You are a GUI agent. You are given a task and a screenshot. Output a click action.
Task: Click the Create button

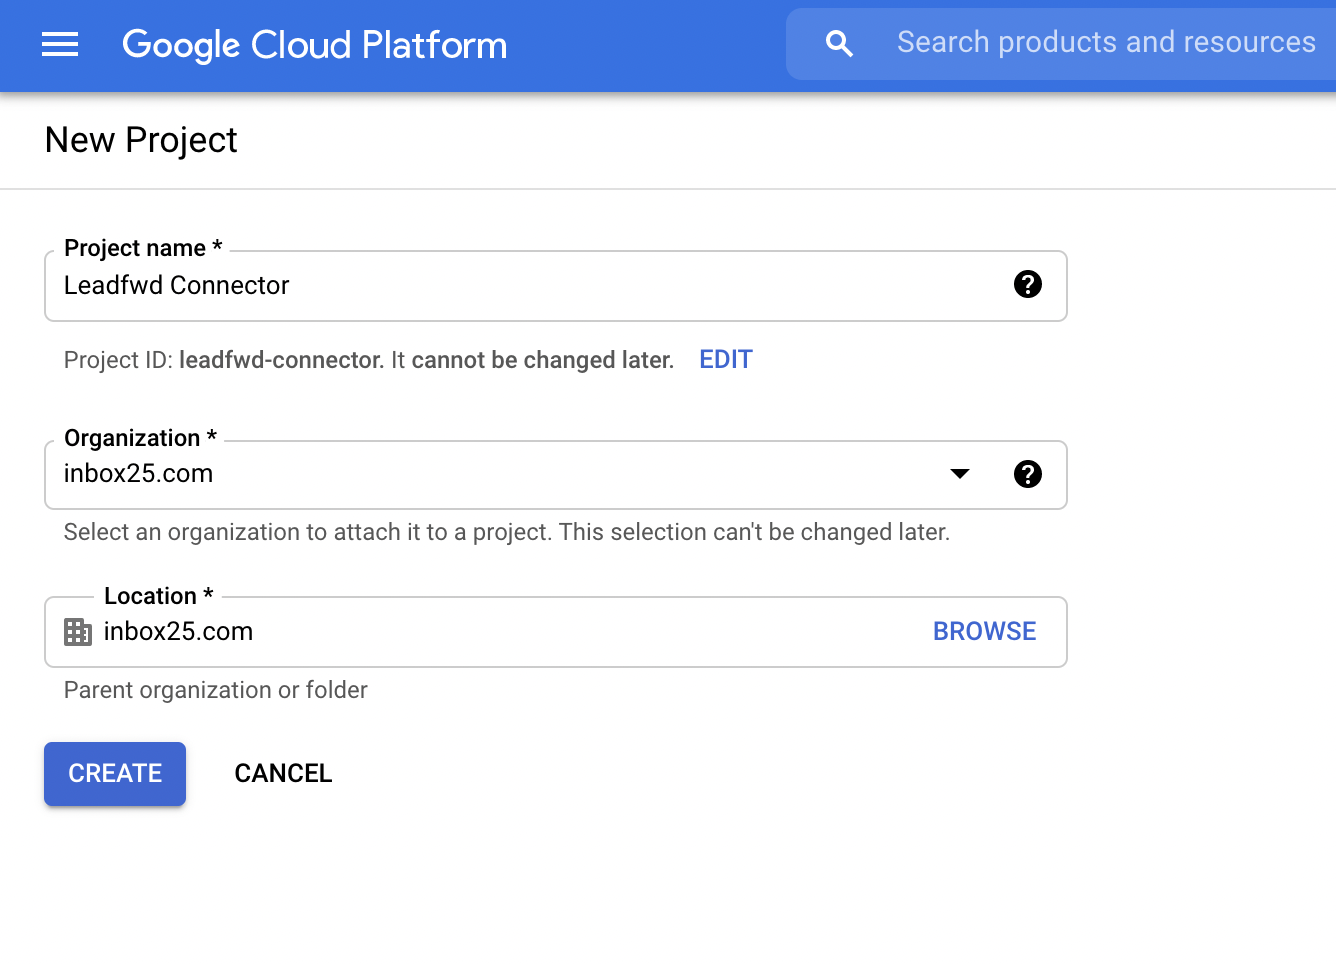[115, 773]
